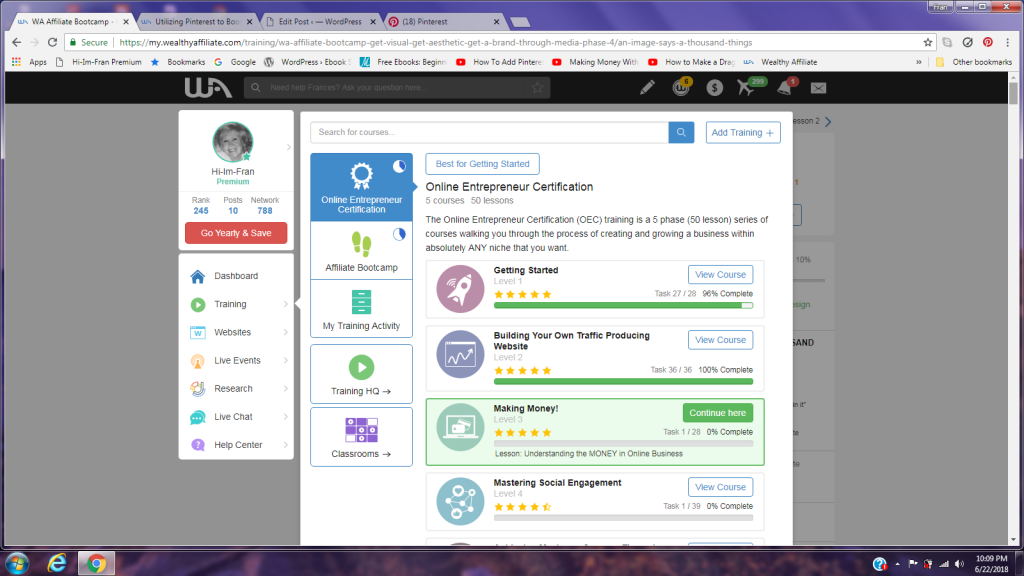This screenshot has height=576, width=1024.
Task: Expand the Live Events sidebar submenu arrow
Action: (285, 360)
